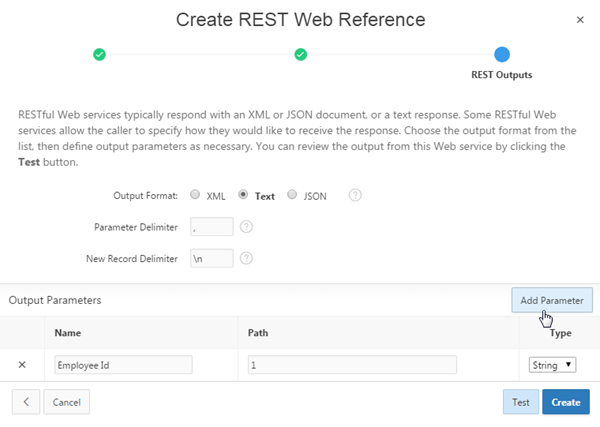This screenshot has width=600, height=427.
Task: Select Text output format
Action: click(x=243, y=196)
